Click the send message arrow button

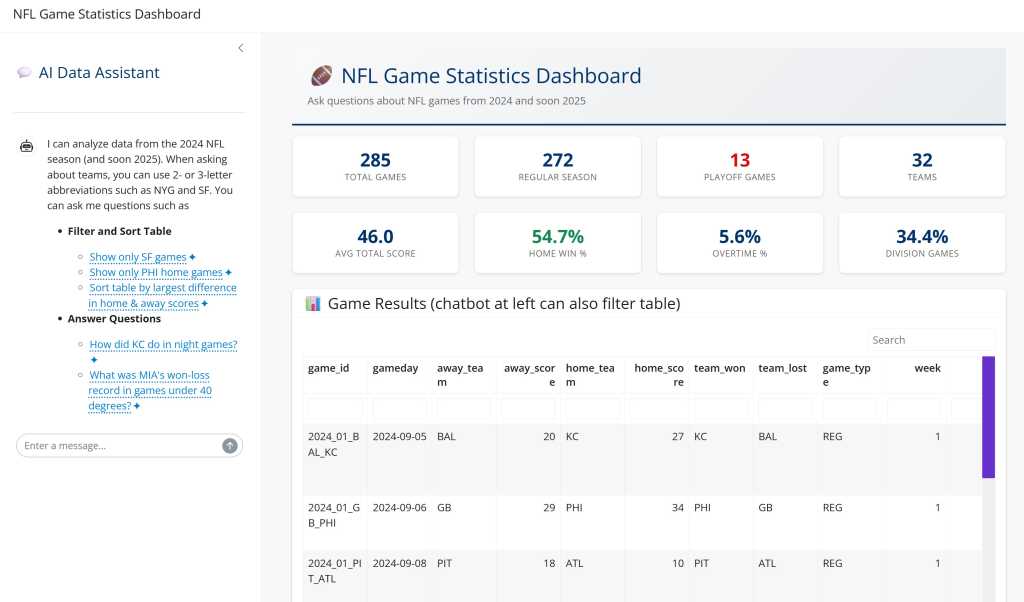pyautogui.click(x=230, y=446)
